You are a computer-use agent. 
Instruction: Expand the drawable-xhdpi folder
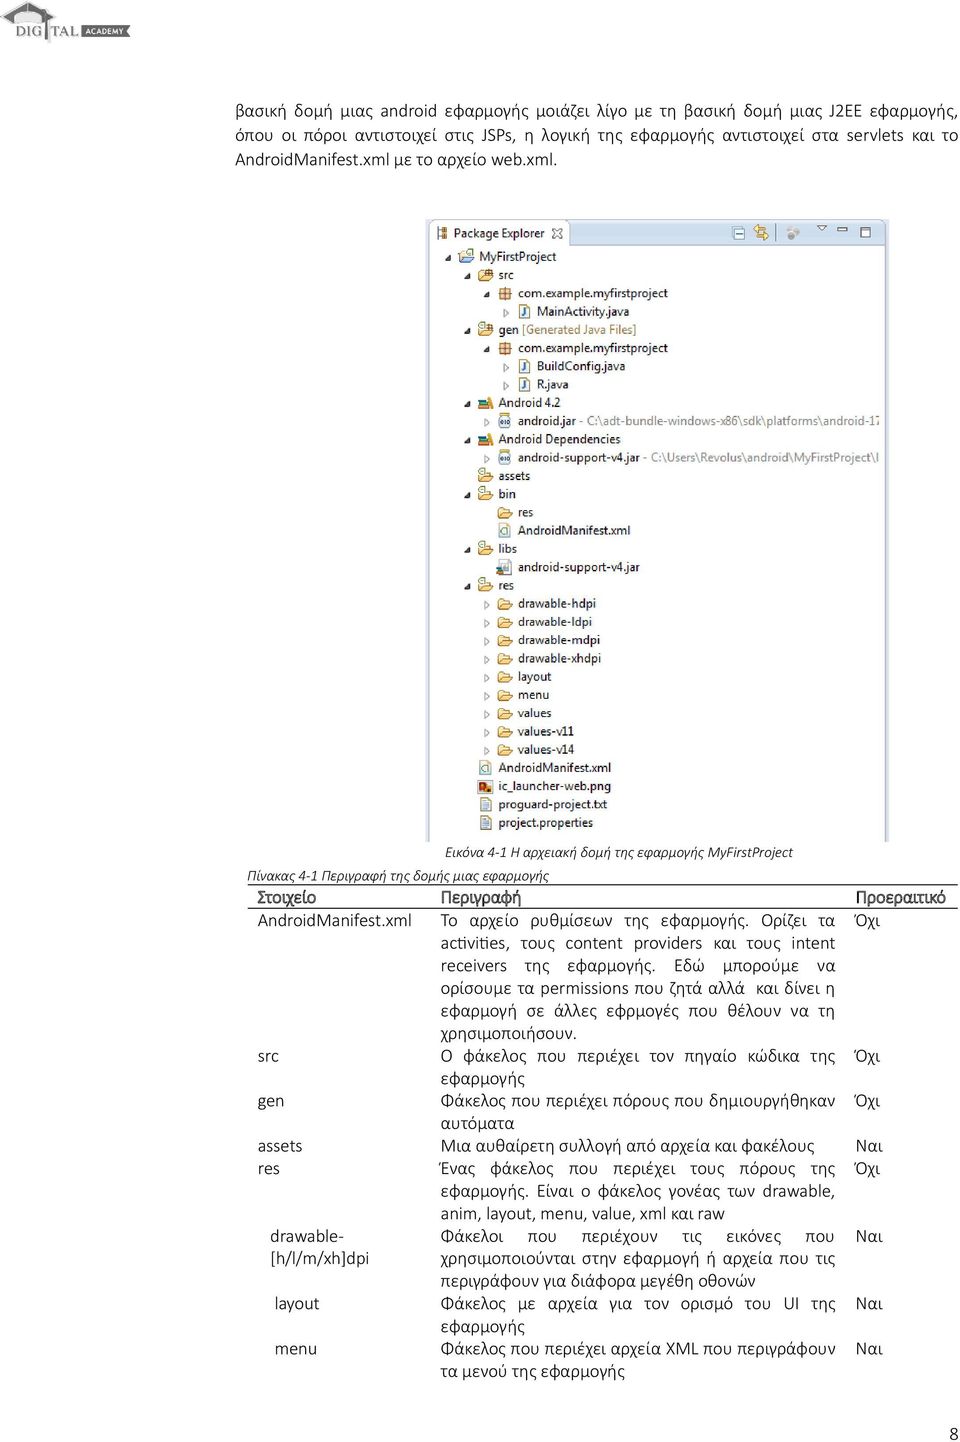point(487,659)
